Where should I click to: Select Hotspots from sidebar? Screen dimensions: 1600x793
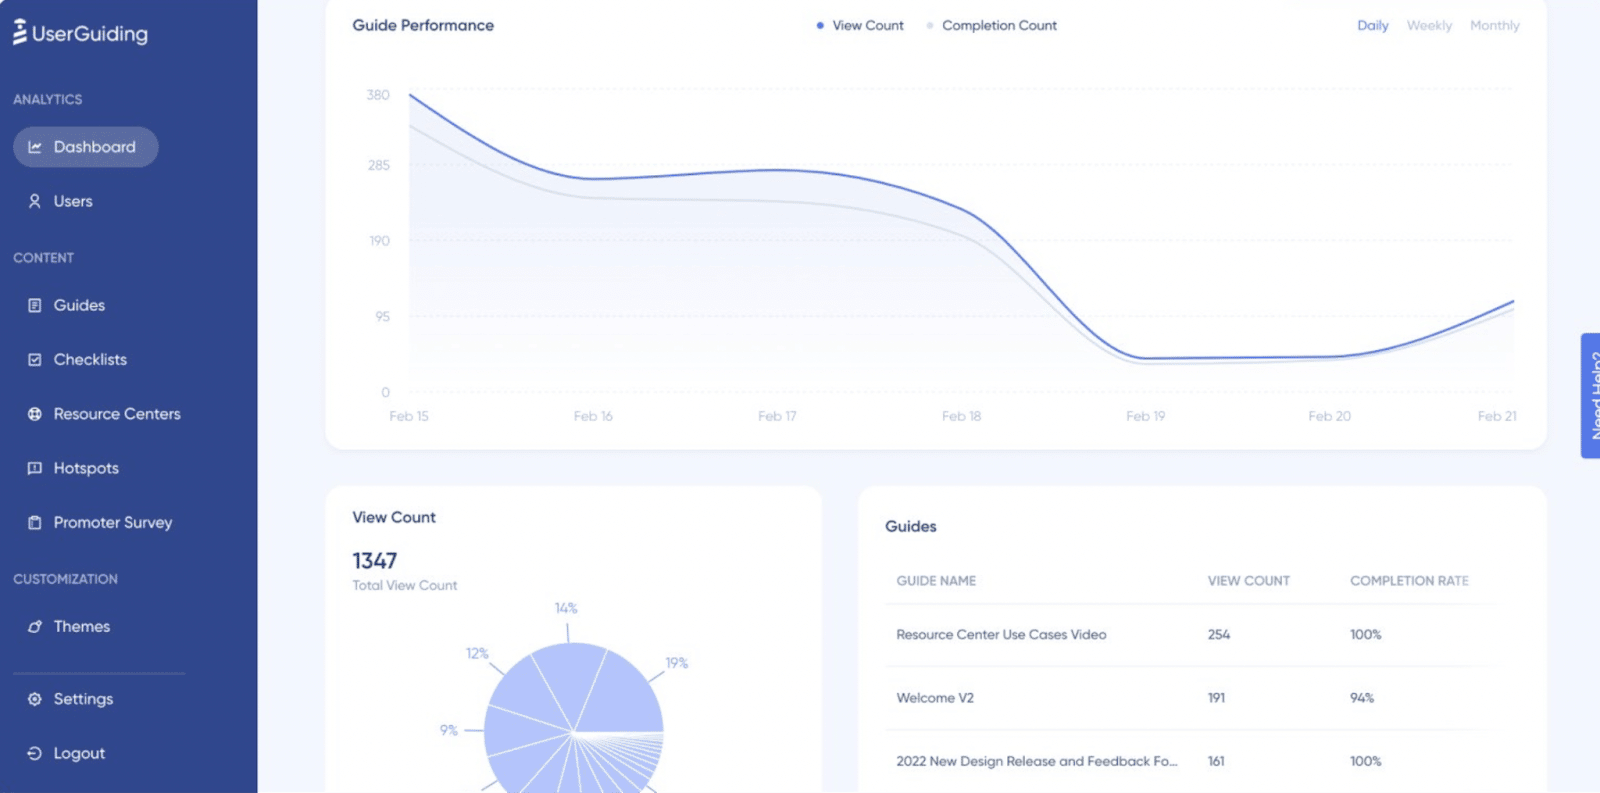click(86, 468)
